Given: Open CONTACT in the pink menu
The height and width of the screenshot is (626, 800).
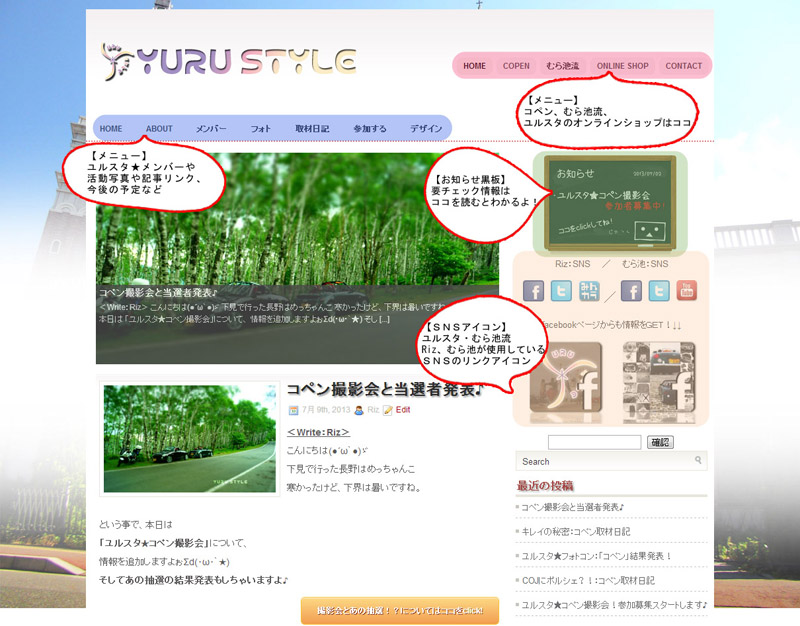Looking at the screenshot, I should point(684,66).
